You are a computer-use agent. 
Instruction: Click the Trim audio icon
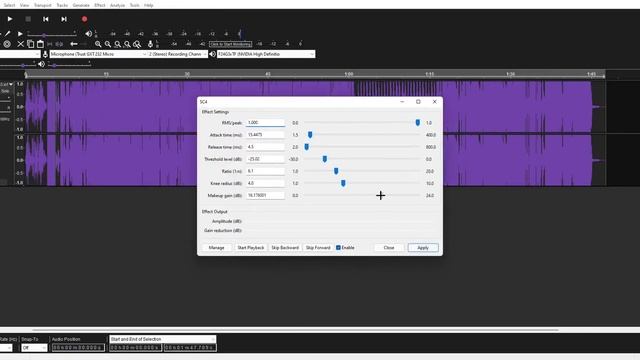click(50, 44)
